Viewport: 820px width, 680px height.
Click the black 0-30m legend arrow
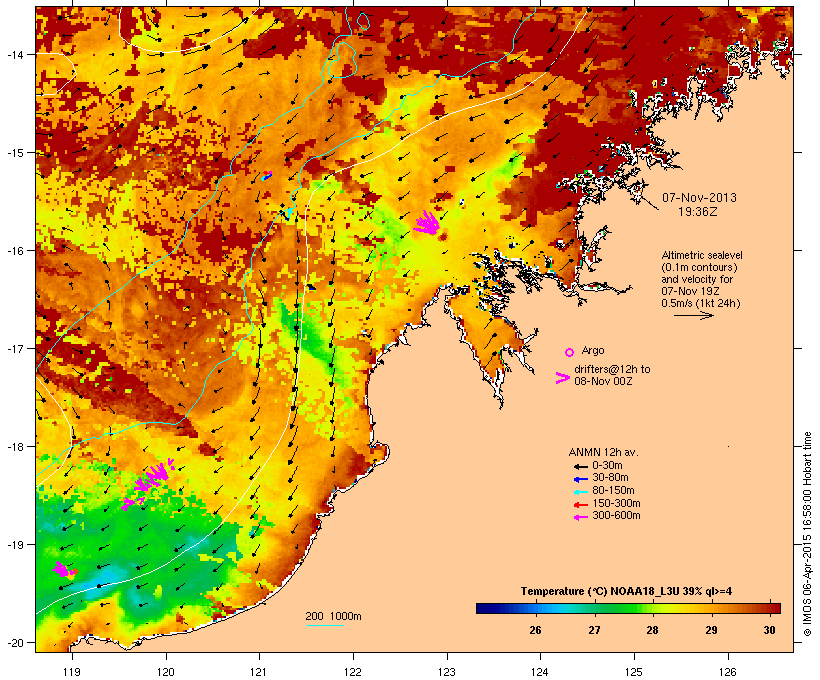580,466
